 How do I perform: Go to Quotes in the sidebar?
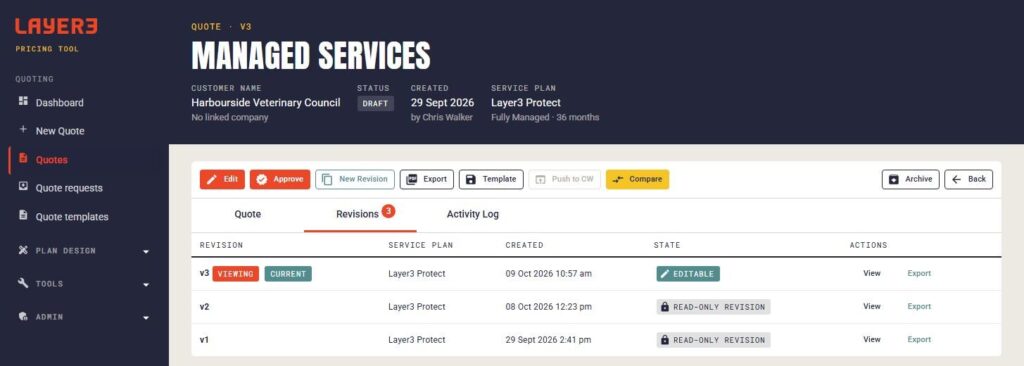[x=52, y=159]
